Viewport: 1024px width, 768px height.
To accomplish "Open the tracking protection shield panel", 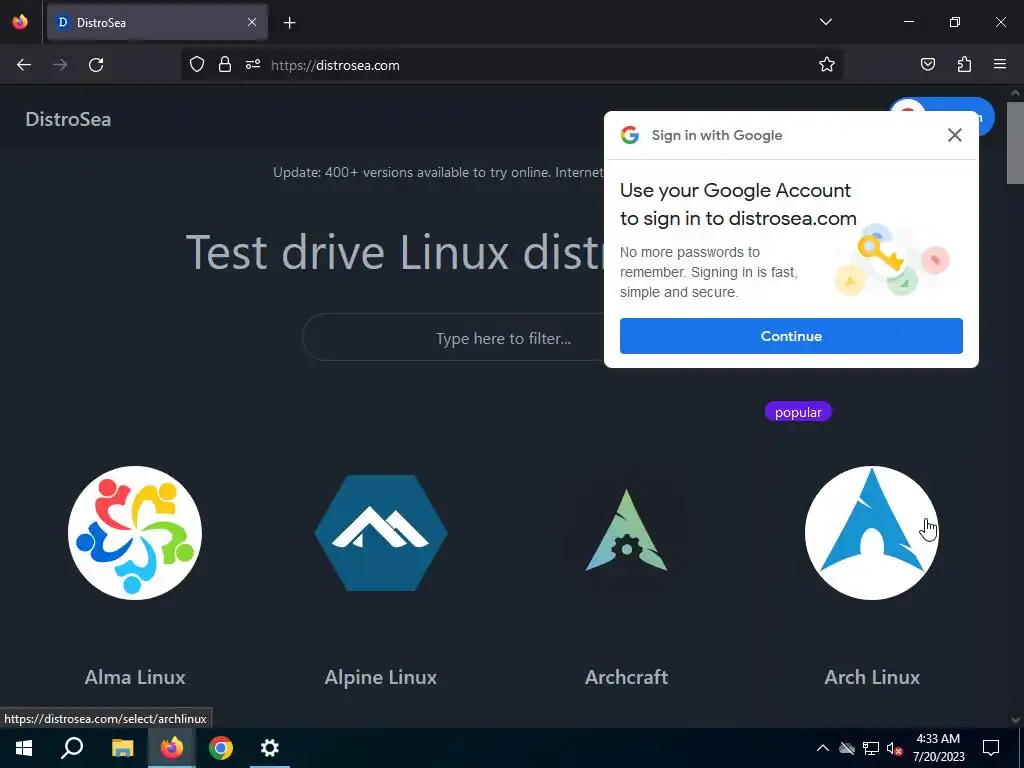I will pos(197,65).
